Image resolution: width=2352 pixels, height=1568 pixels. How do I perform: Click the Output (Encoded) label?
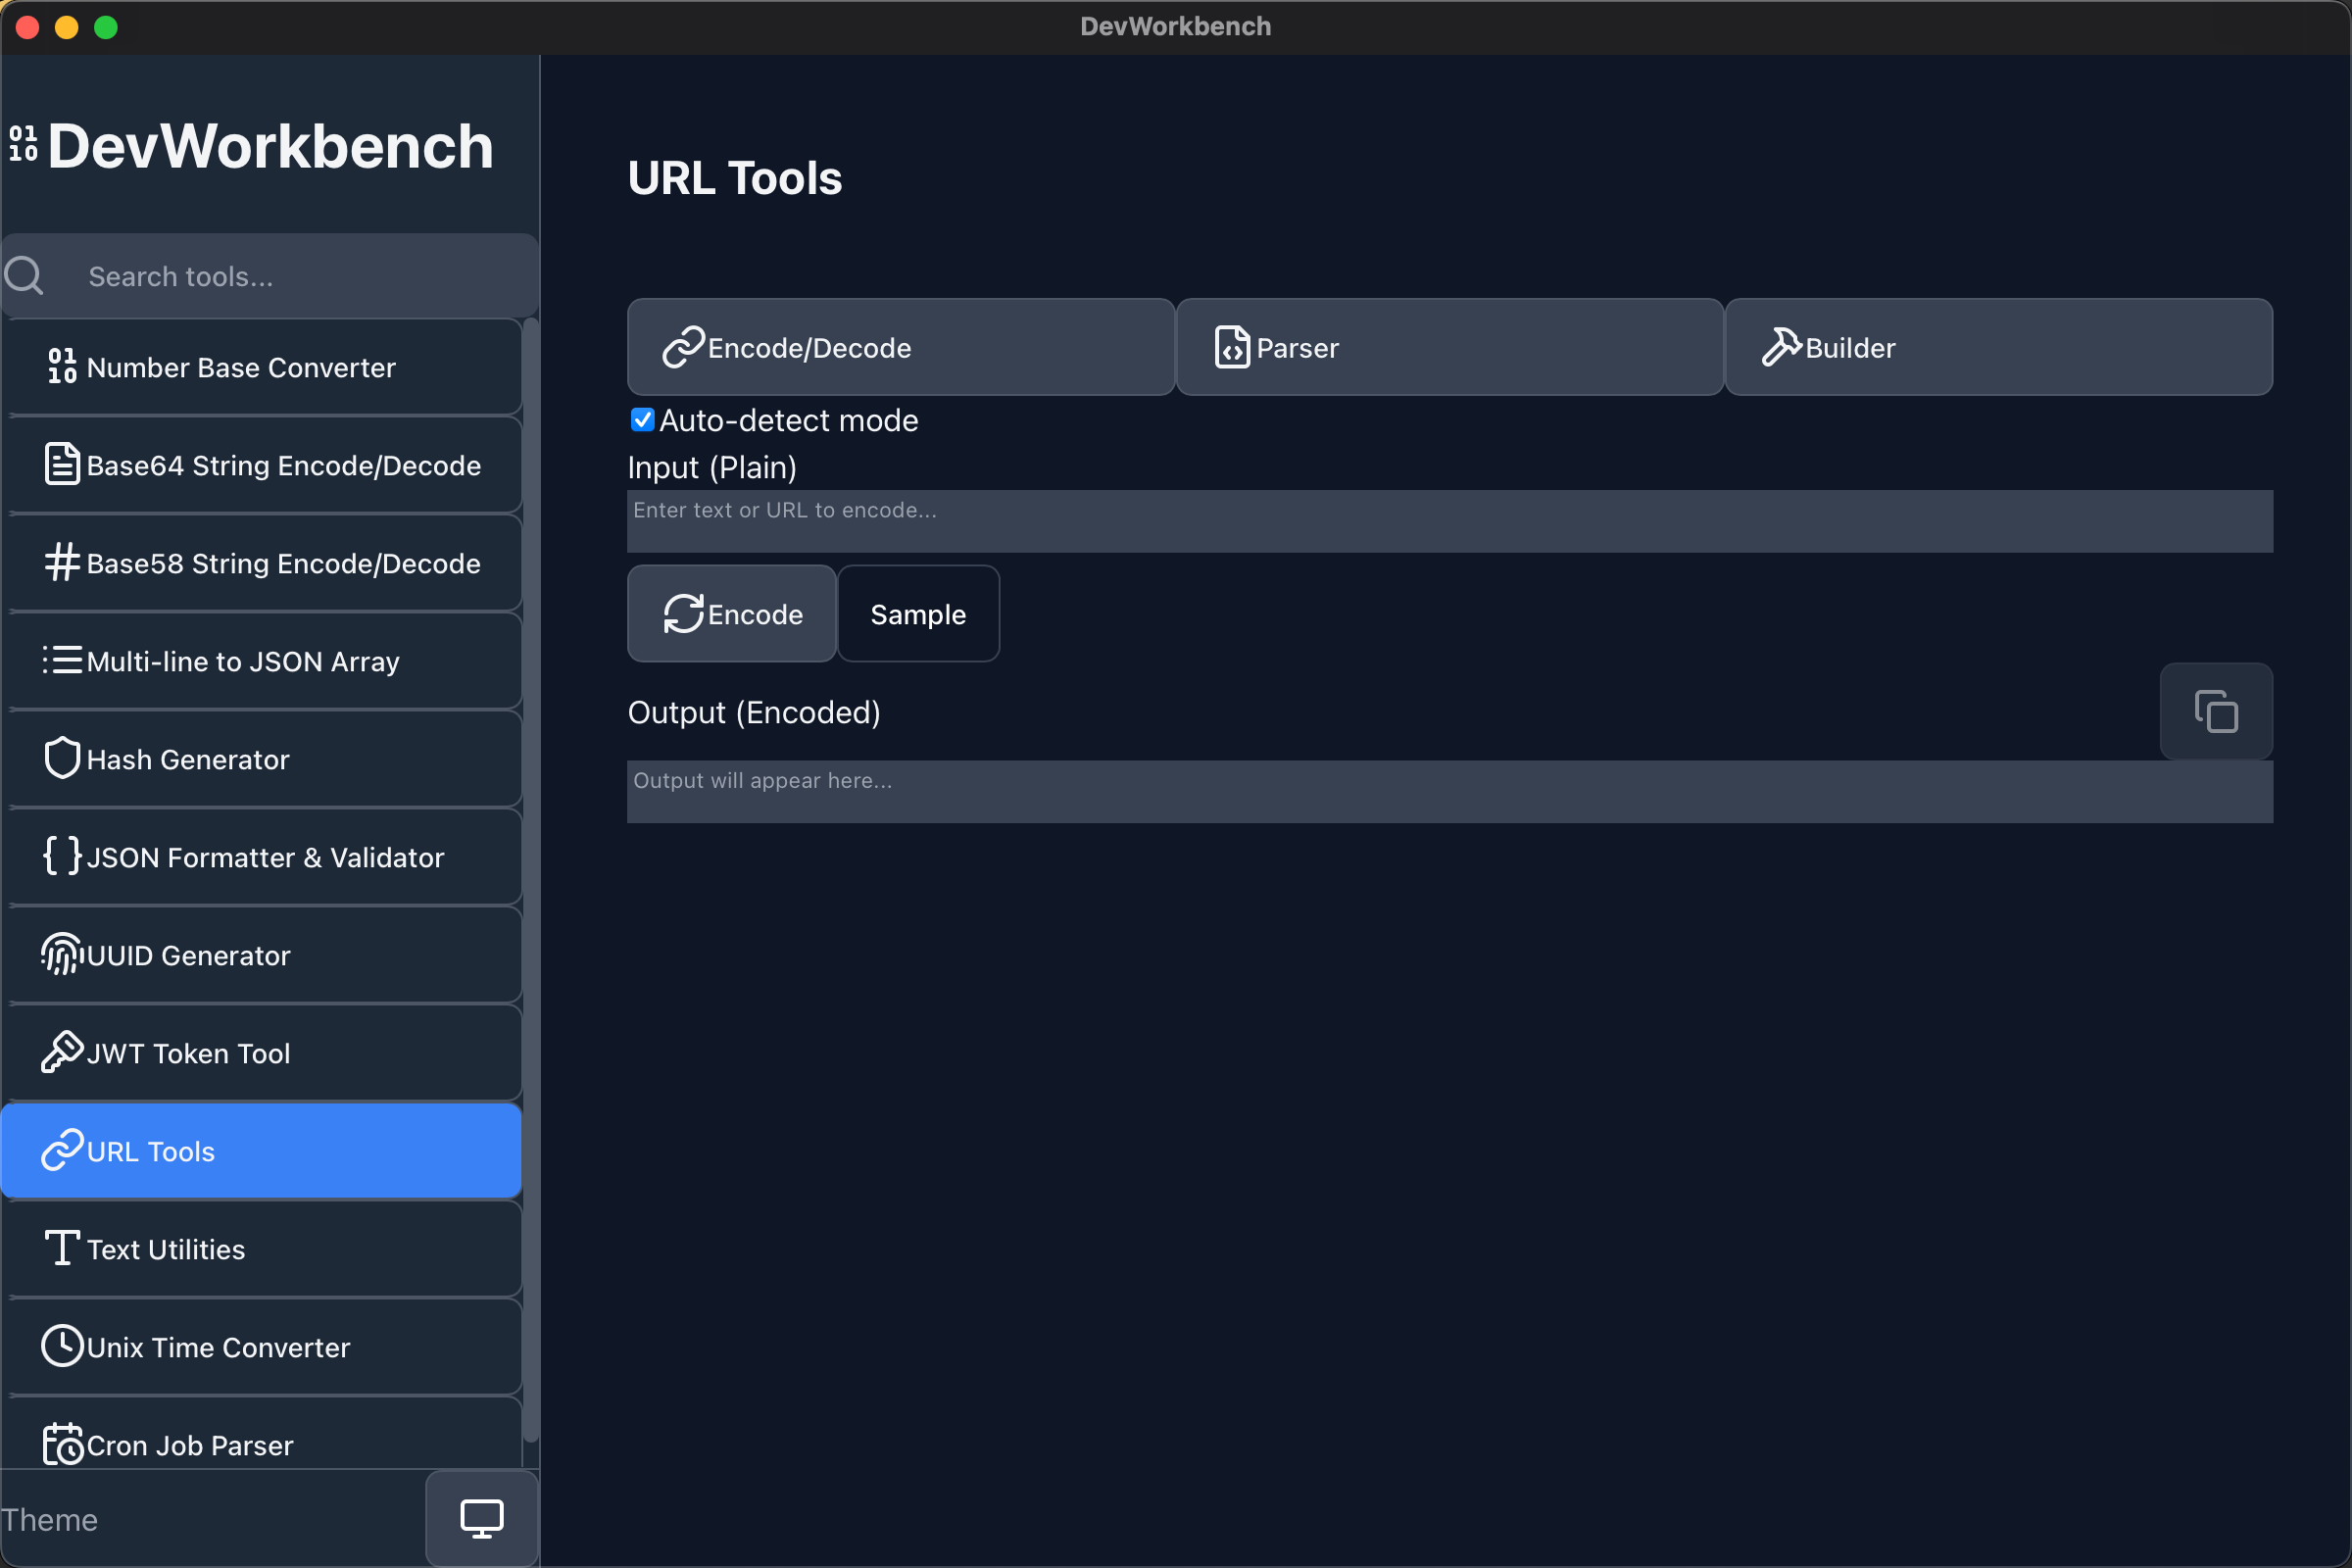tap(754, 712)
